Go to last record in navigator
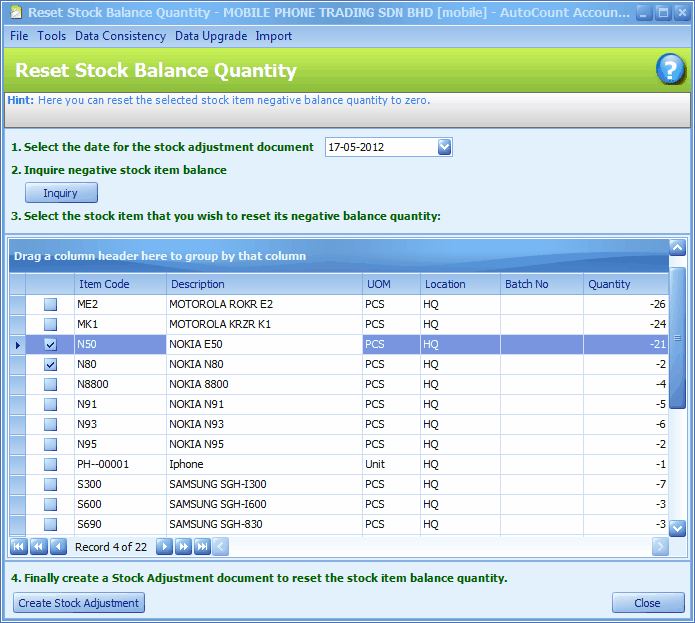Screen dimensions: 695x623 (202, 546)
